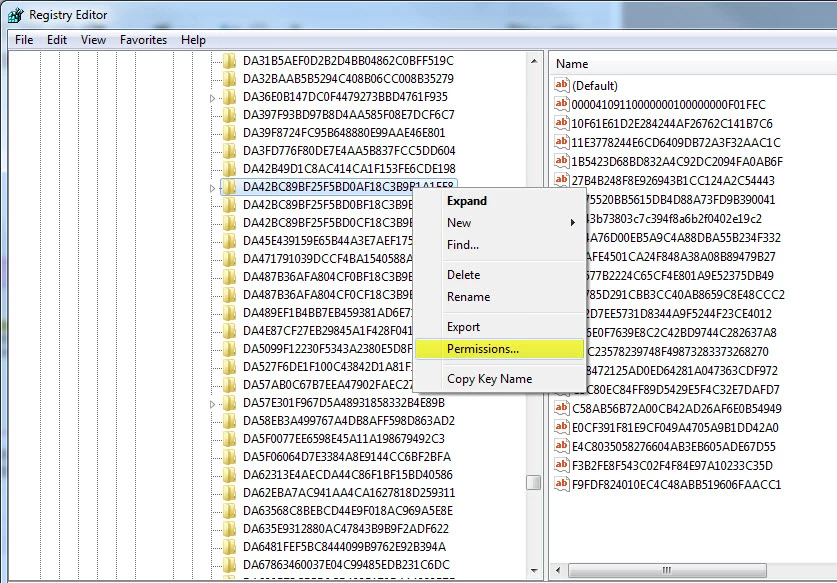The width and height of the screenshot is (837, 583).
Task: Click string icon of E4C8035058276604AB3EB605ADE67D55
Action: (x=562, y=445)
